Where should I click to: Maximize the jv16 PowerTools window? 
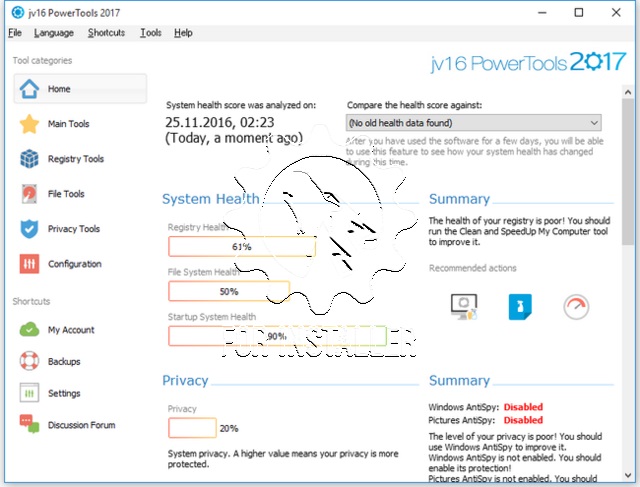(x=579, y=13)
